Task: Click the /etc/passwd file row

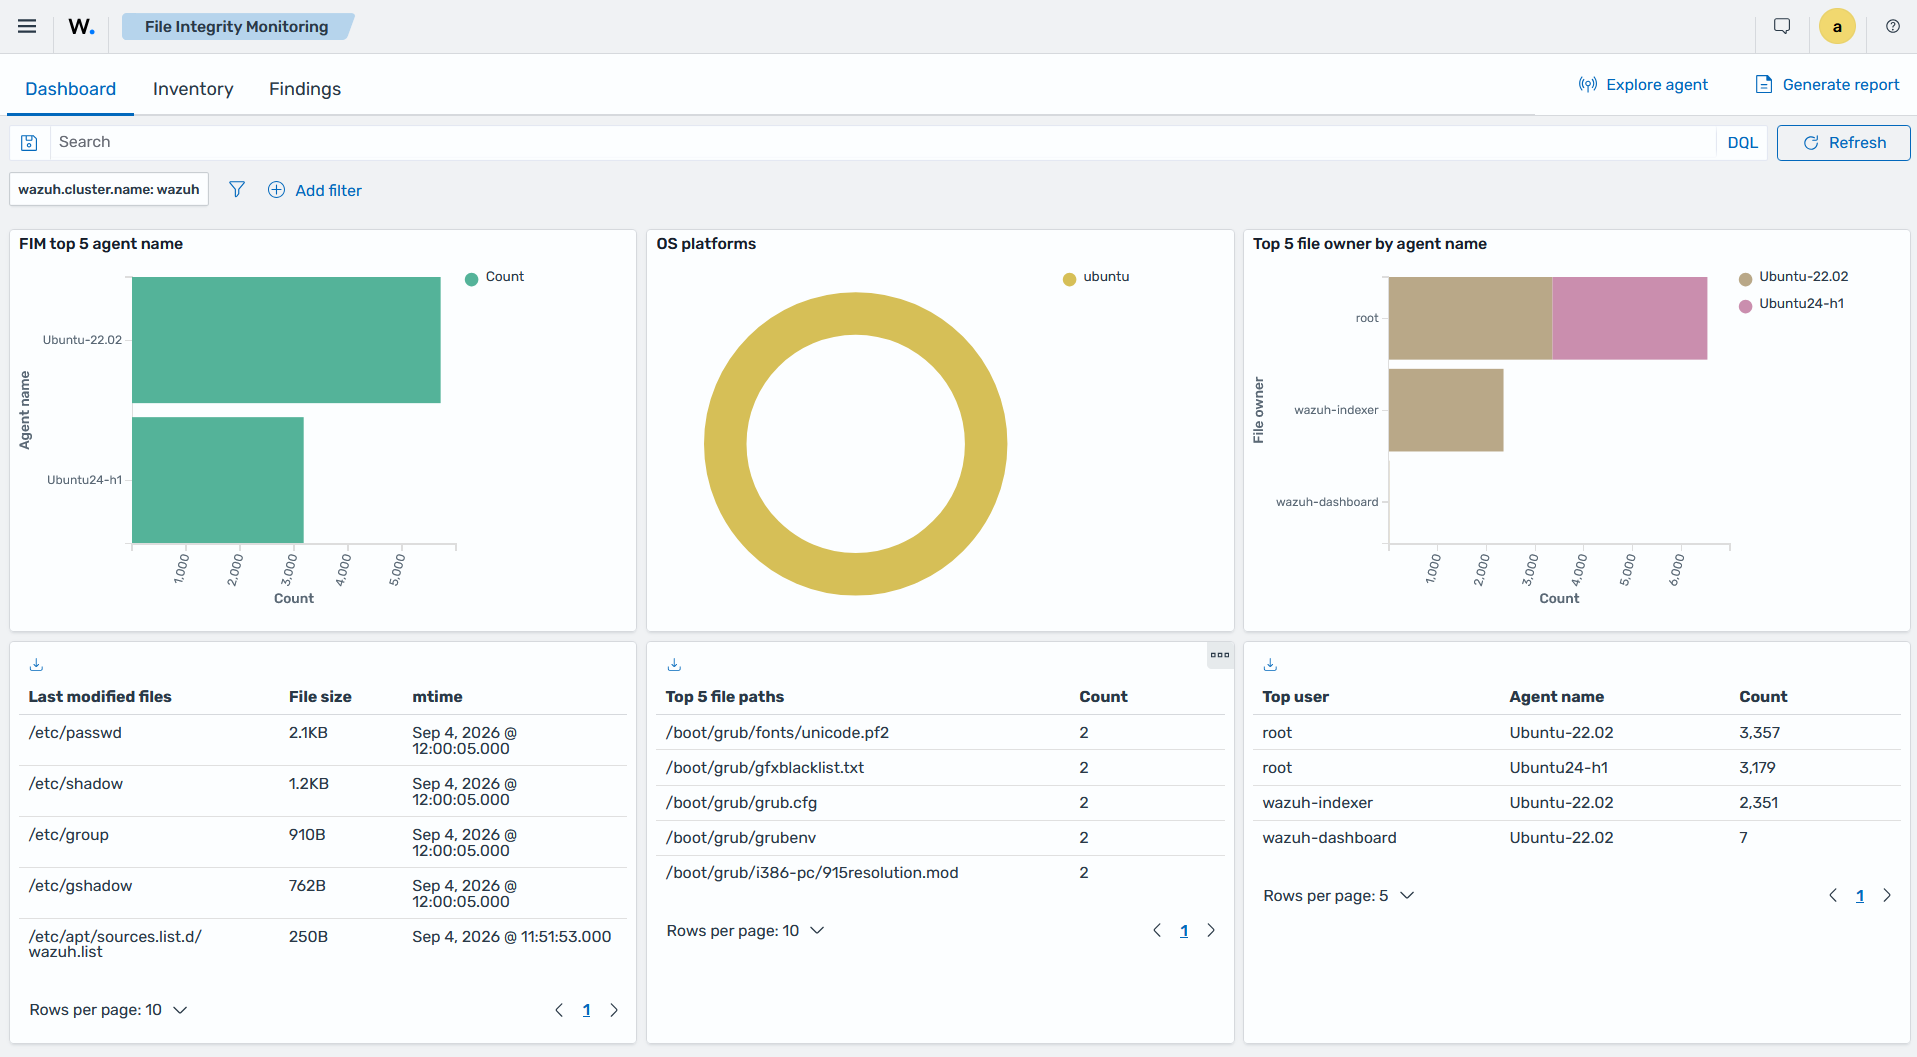Action: pyautogui.click(x=323, y=741)
